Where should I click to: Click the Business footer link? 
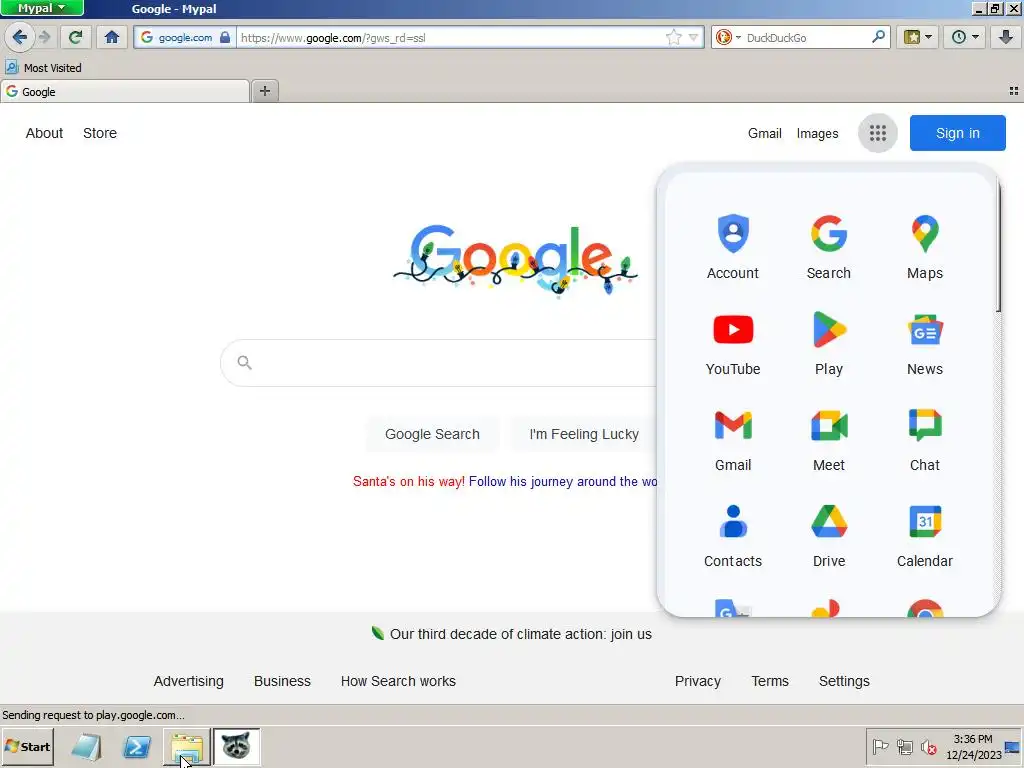pos(282,681)
